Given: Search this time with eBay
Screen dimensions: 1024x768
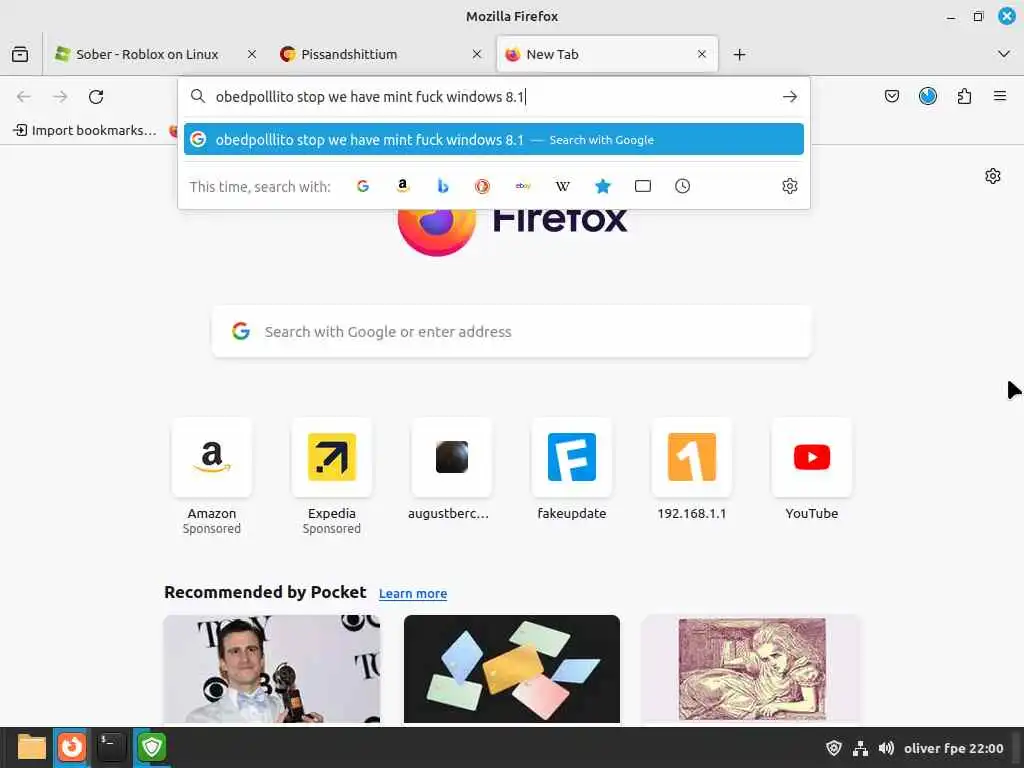Looking at the screenshot, I should pos(522,186).
